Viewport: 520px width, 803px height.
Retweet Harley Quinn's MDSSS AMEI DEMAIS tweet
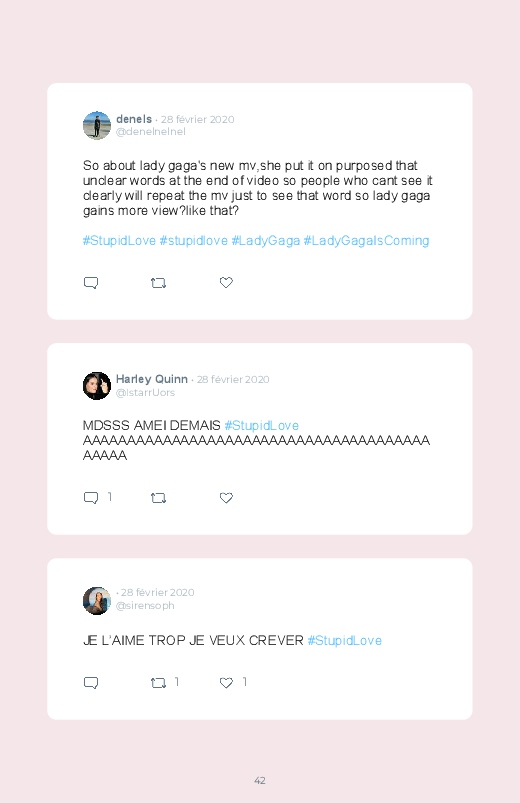158,498
